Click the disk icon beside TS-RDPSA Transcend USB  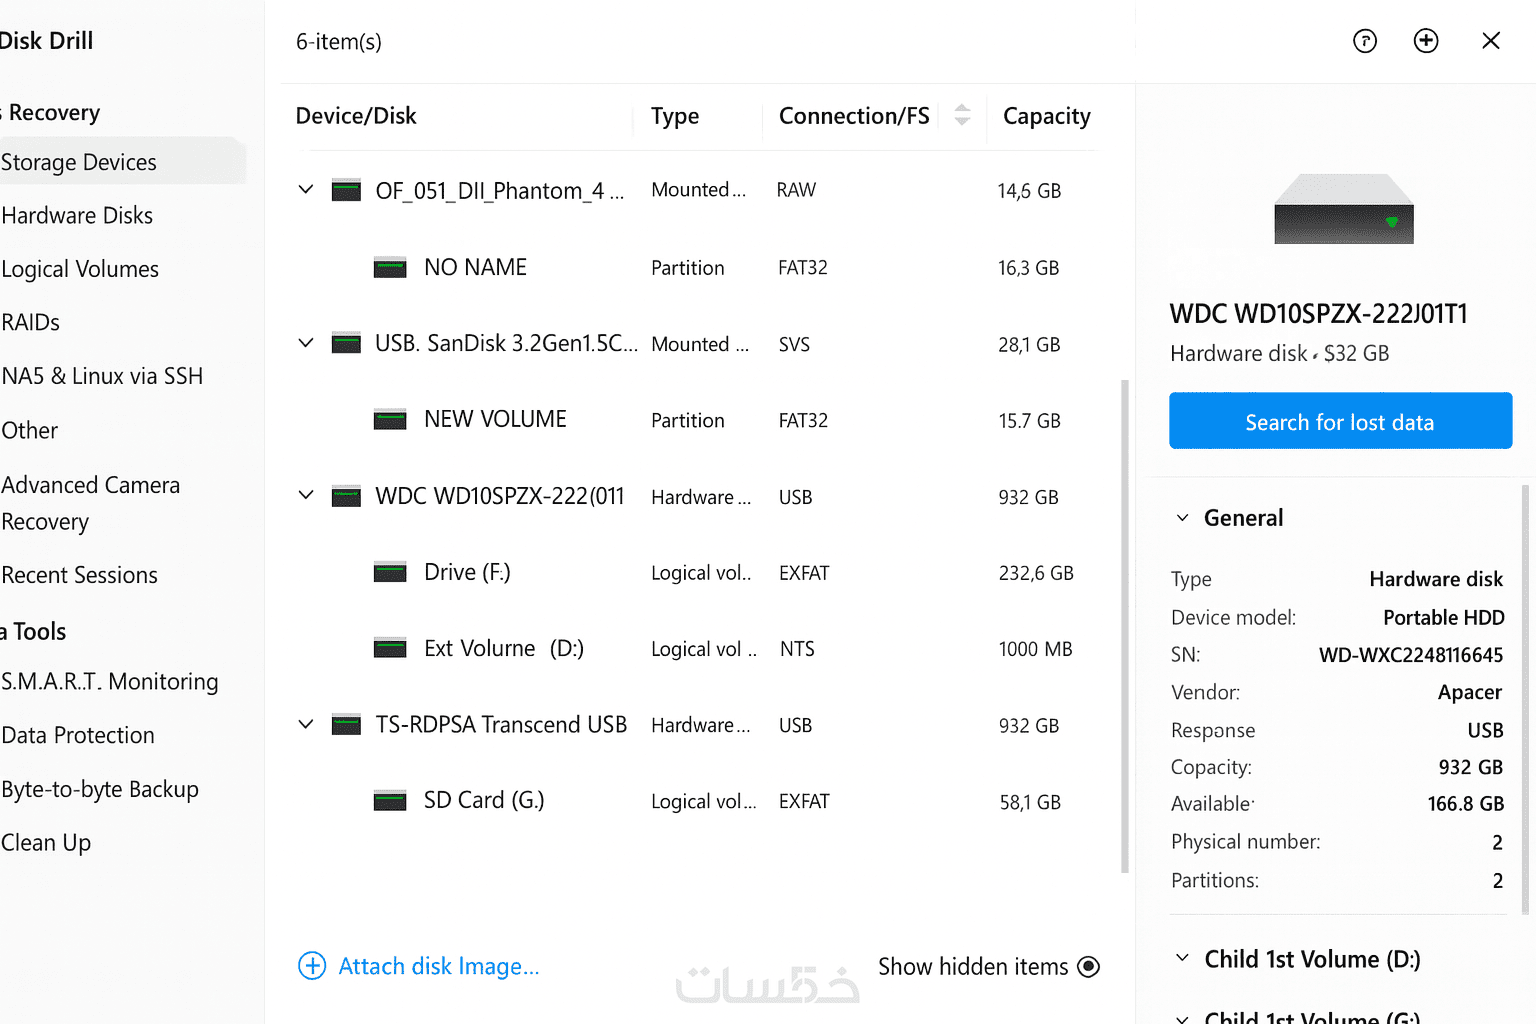pos(346,724)
